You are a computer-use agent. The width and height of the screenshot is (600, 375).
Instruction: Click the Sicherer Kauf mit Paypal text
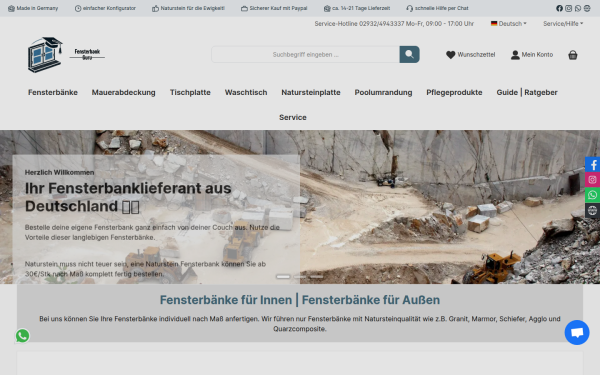pyautogui.click(x=278, y=8)
